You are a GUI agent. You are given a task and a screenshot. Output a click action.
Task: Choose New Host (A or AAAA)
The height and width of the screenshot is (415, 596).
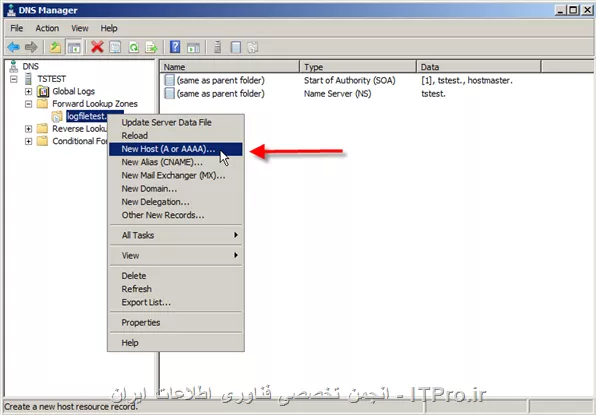click(x=176, y=149)
